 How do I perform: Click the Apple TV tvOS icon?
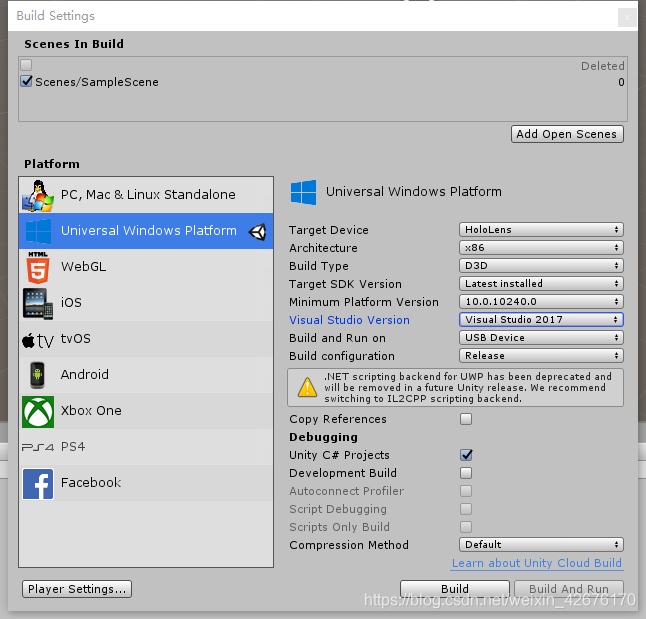click(37, 340)
